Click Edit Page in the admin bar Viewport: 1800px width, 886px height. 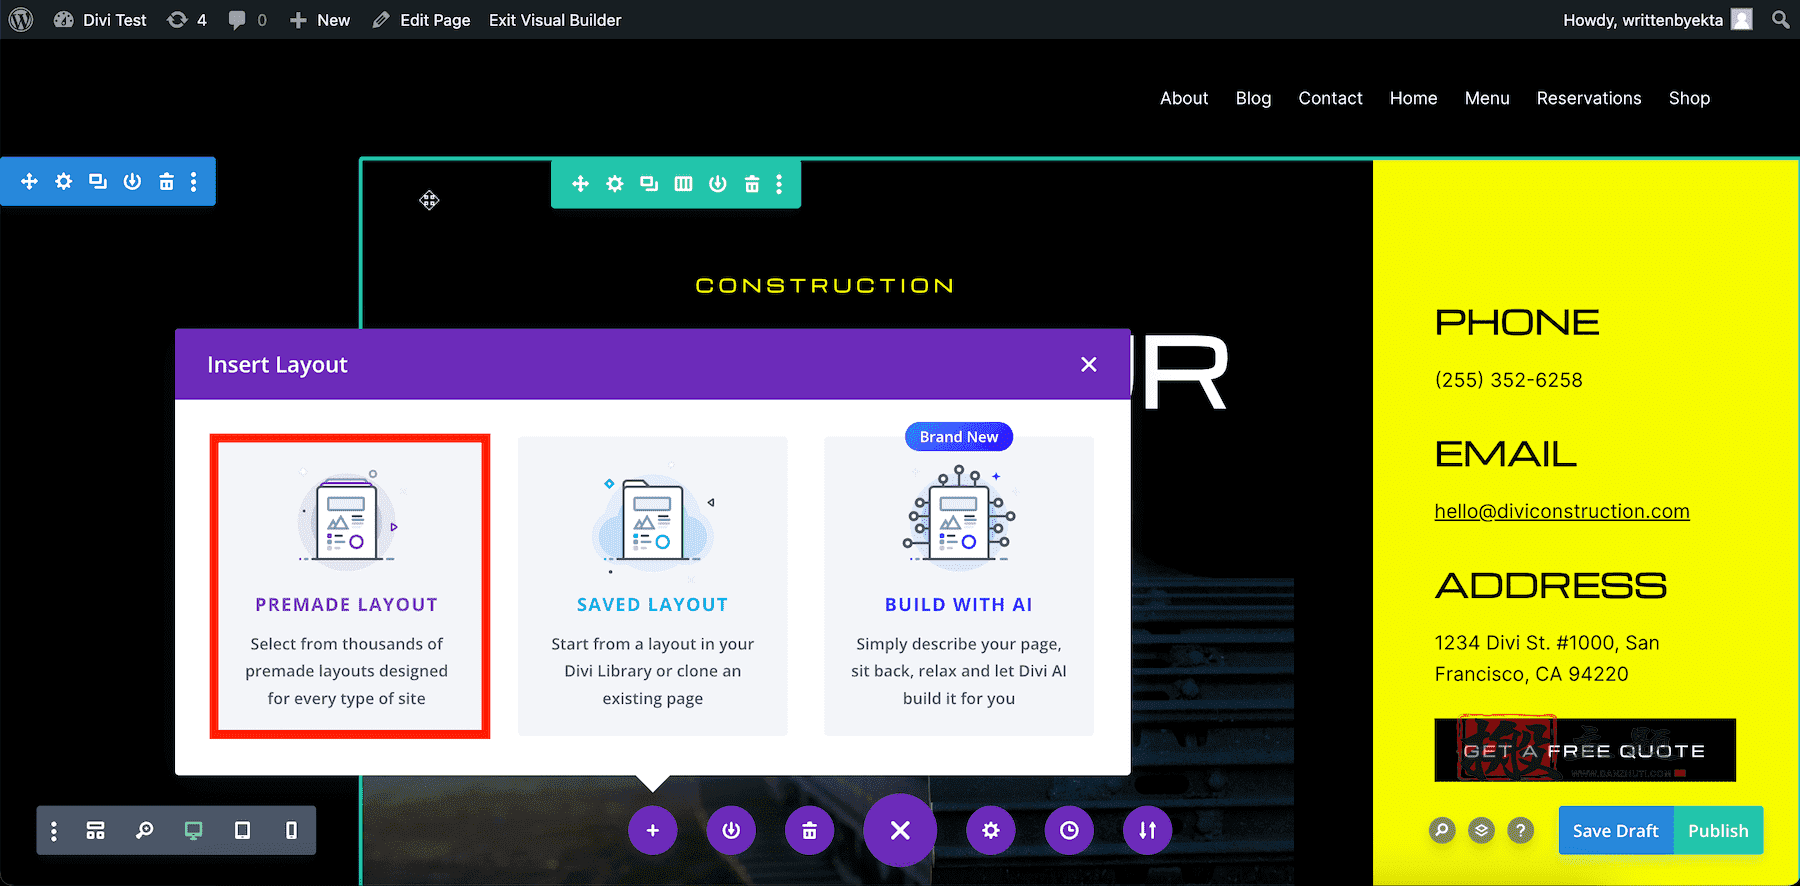coord(421,20)
